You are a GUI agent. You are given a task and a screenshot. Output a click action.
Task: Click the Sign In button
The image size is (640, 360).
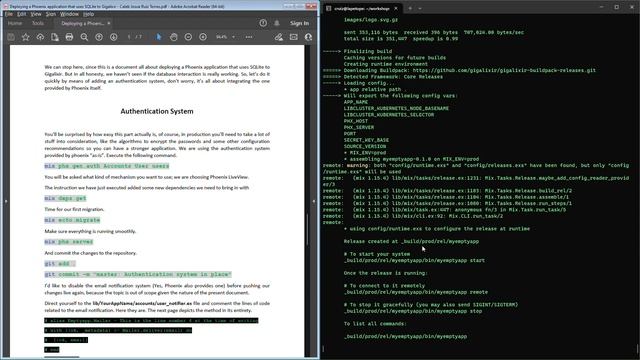pyautogui.click(x=299, y=23)
